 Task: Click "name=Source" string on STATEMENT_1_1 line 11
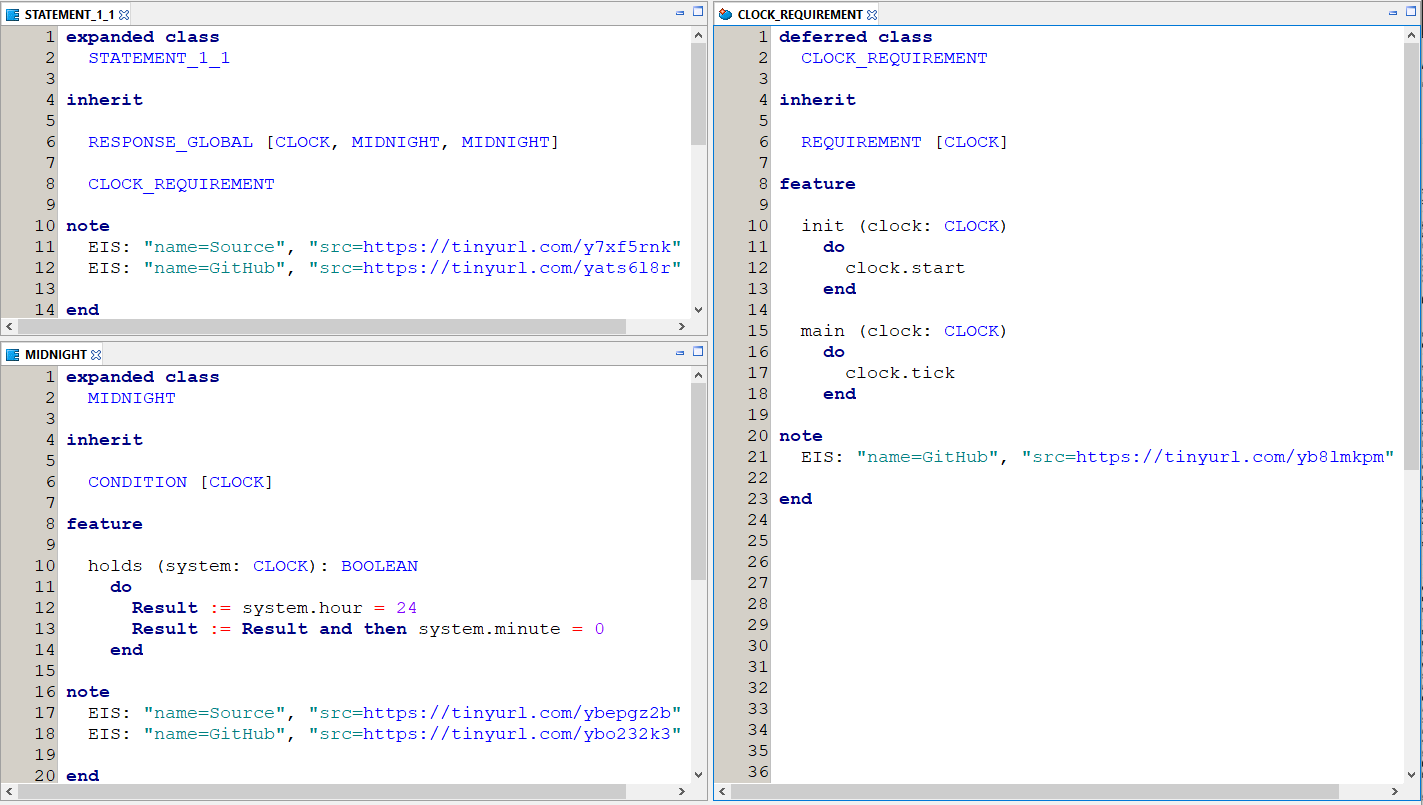tap(215, 247)
